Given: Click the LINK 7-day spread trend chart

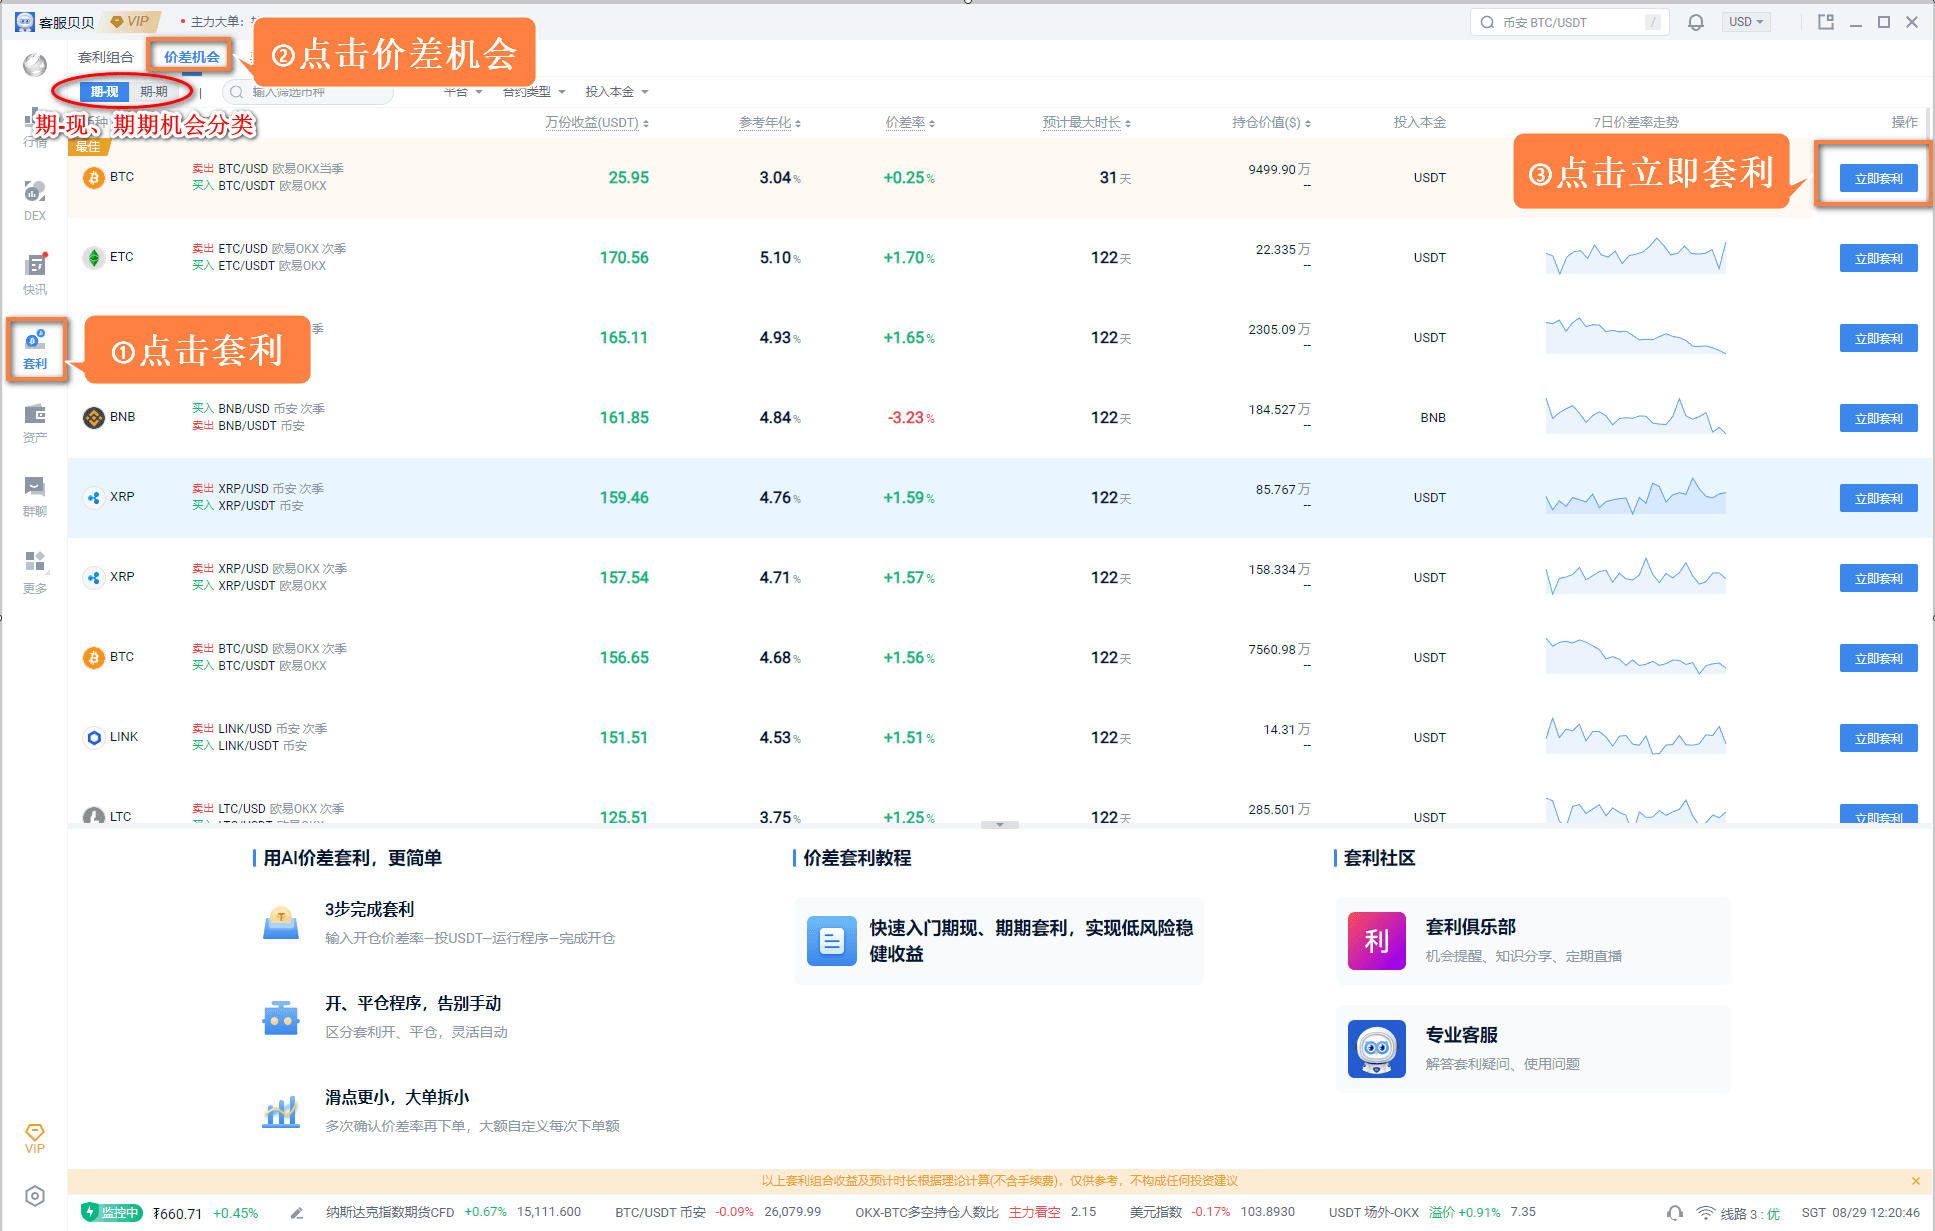Looking at the screenshot, I should (x=1636, y=736).
